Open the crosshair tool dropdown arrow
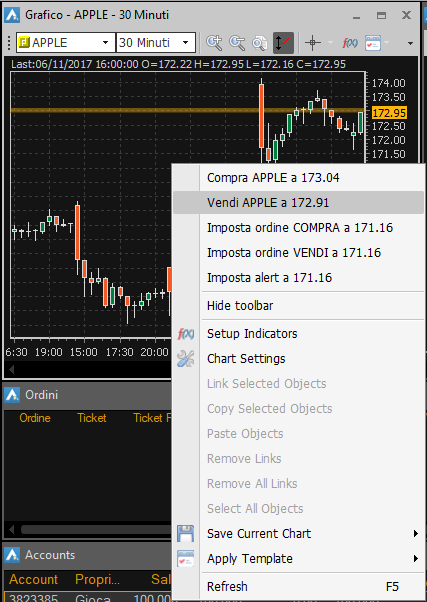The height and width of the screenshot is (602, 427). coord(330,43)
